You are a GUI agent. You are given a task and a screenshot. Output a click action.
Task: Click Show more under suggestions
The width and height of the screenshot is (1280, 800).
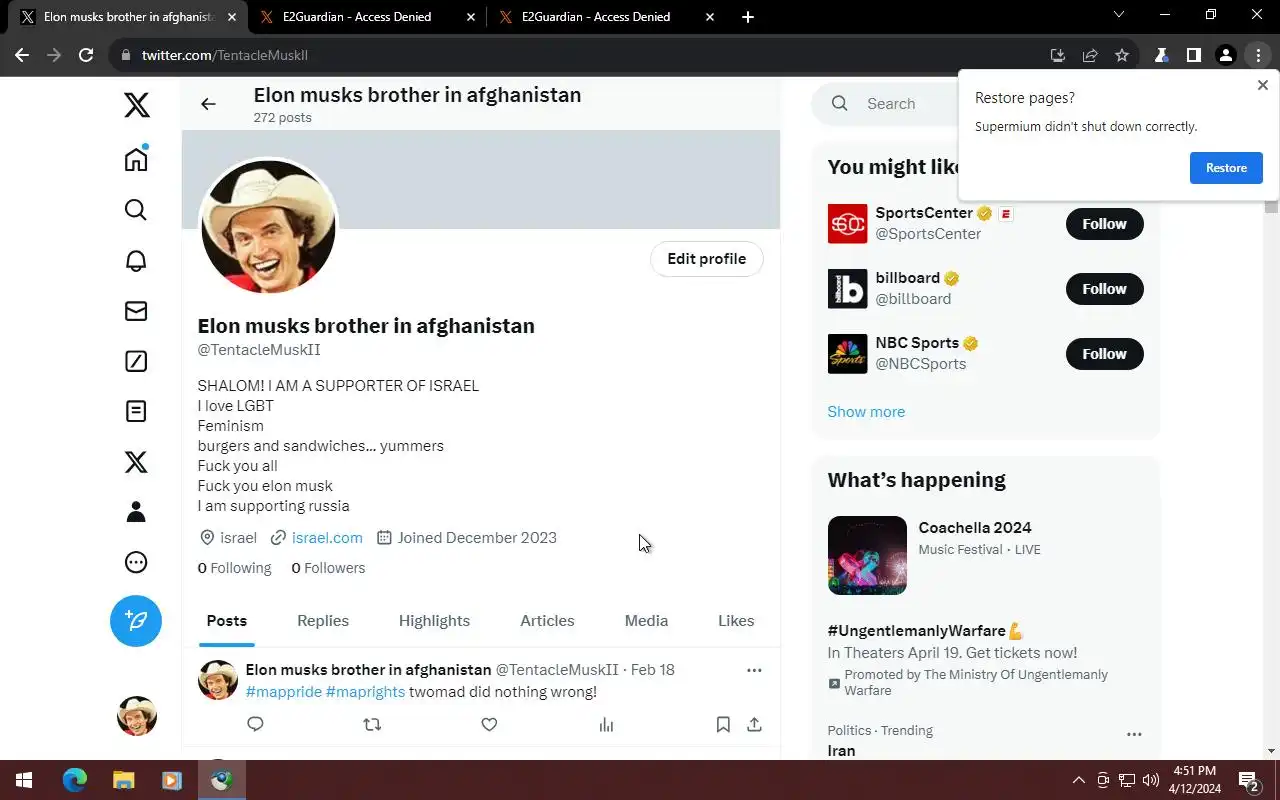(866, 412)
